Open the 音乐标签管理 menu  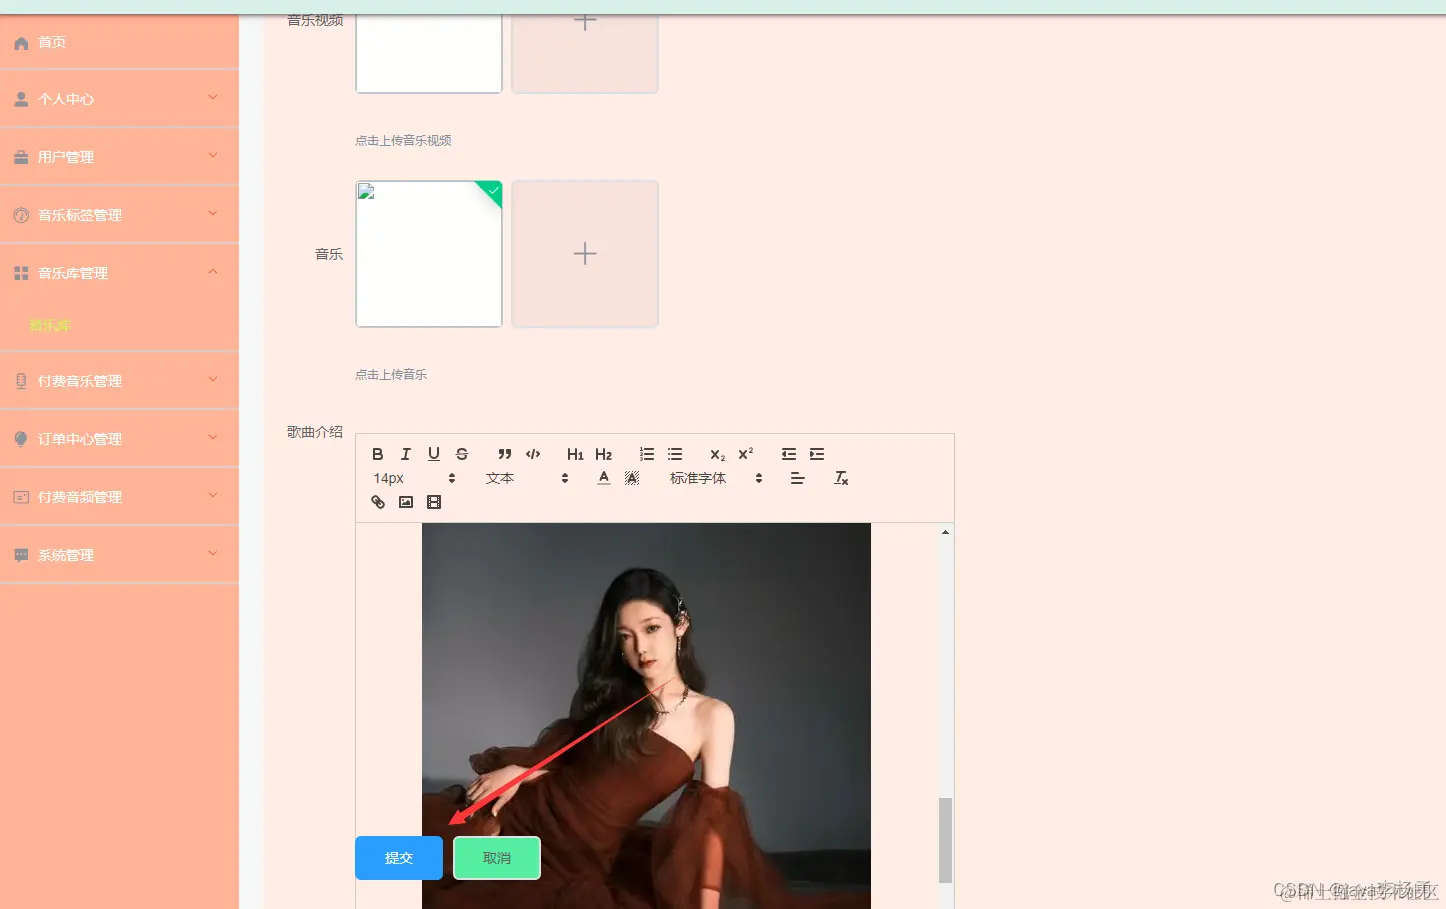tap(119, 215)
